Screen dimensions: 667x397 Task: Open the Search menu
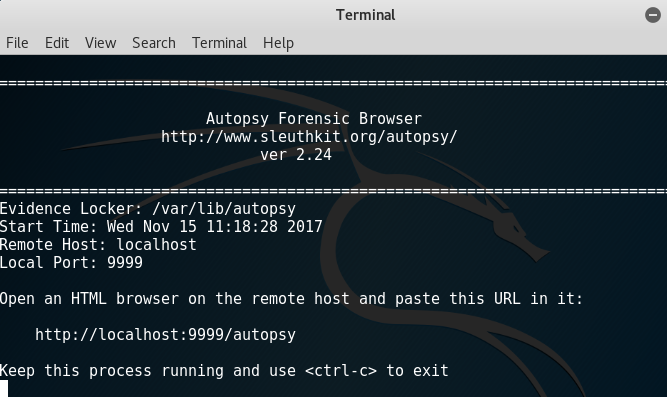point(154,43)
